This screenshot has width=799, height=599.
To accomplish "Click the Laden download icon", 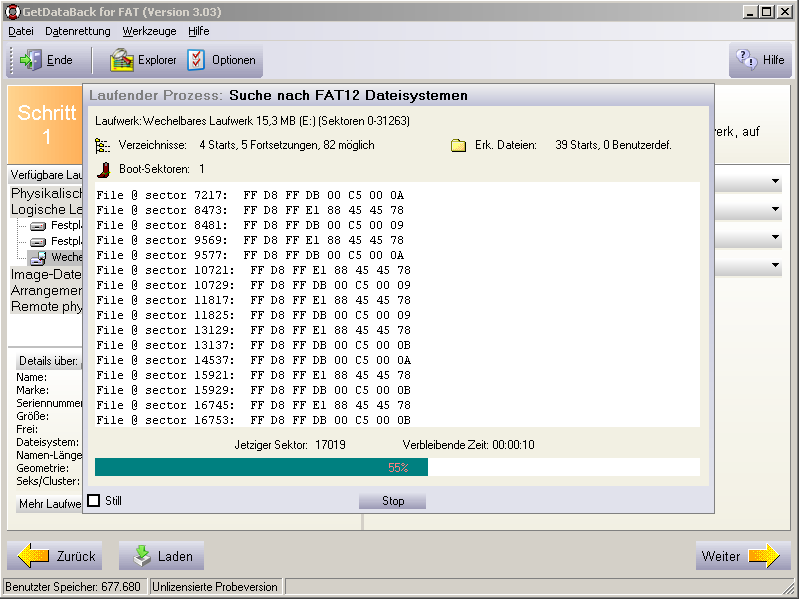I will 142,556.
